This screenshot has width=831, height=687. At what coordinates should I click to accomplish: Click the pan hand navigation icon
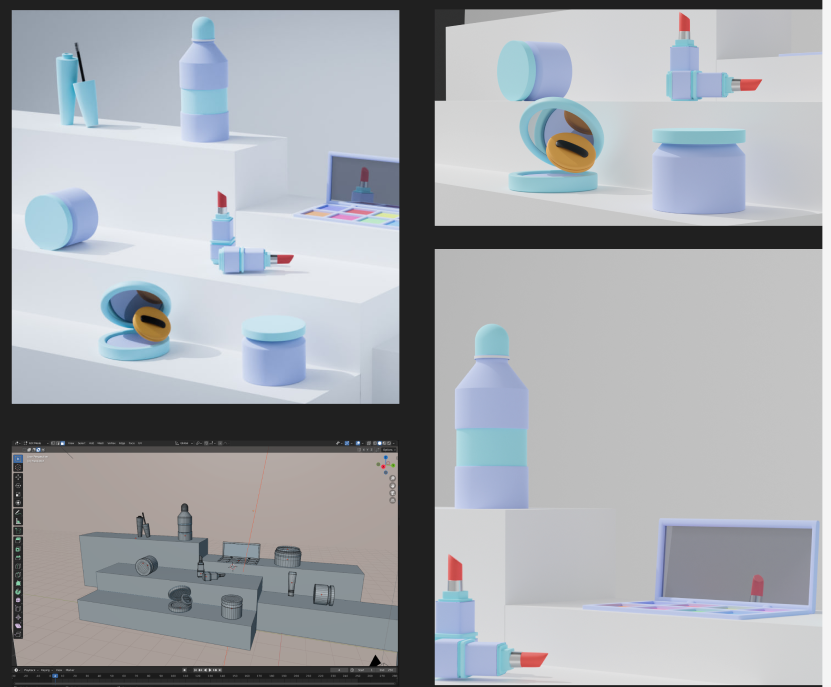(393, 486)
